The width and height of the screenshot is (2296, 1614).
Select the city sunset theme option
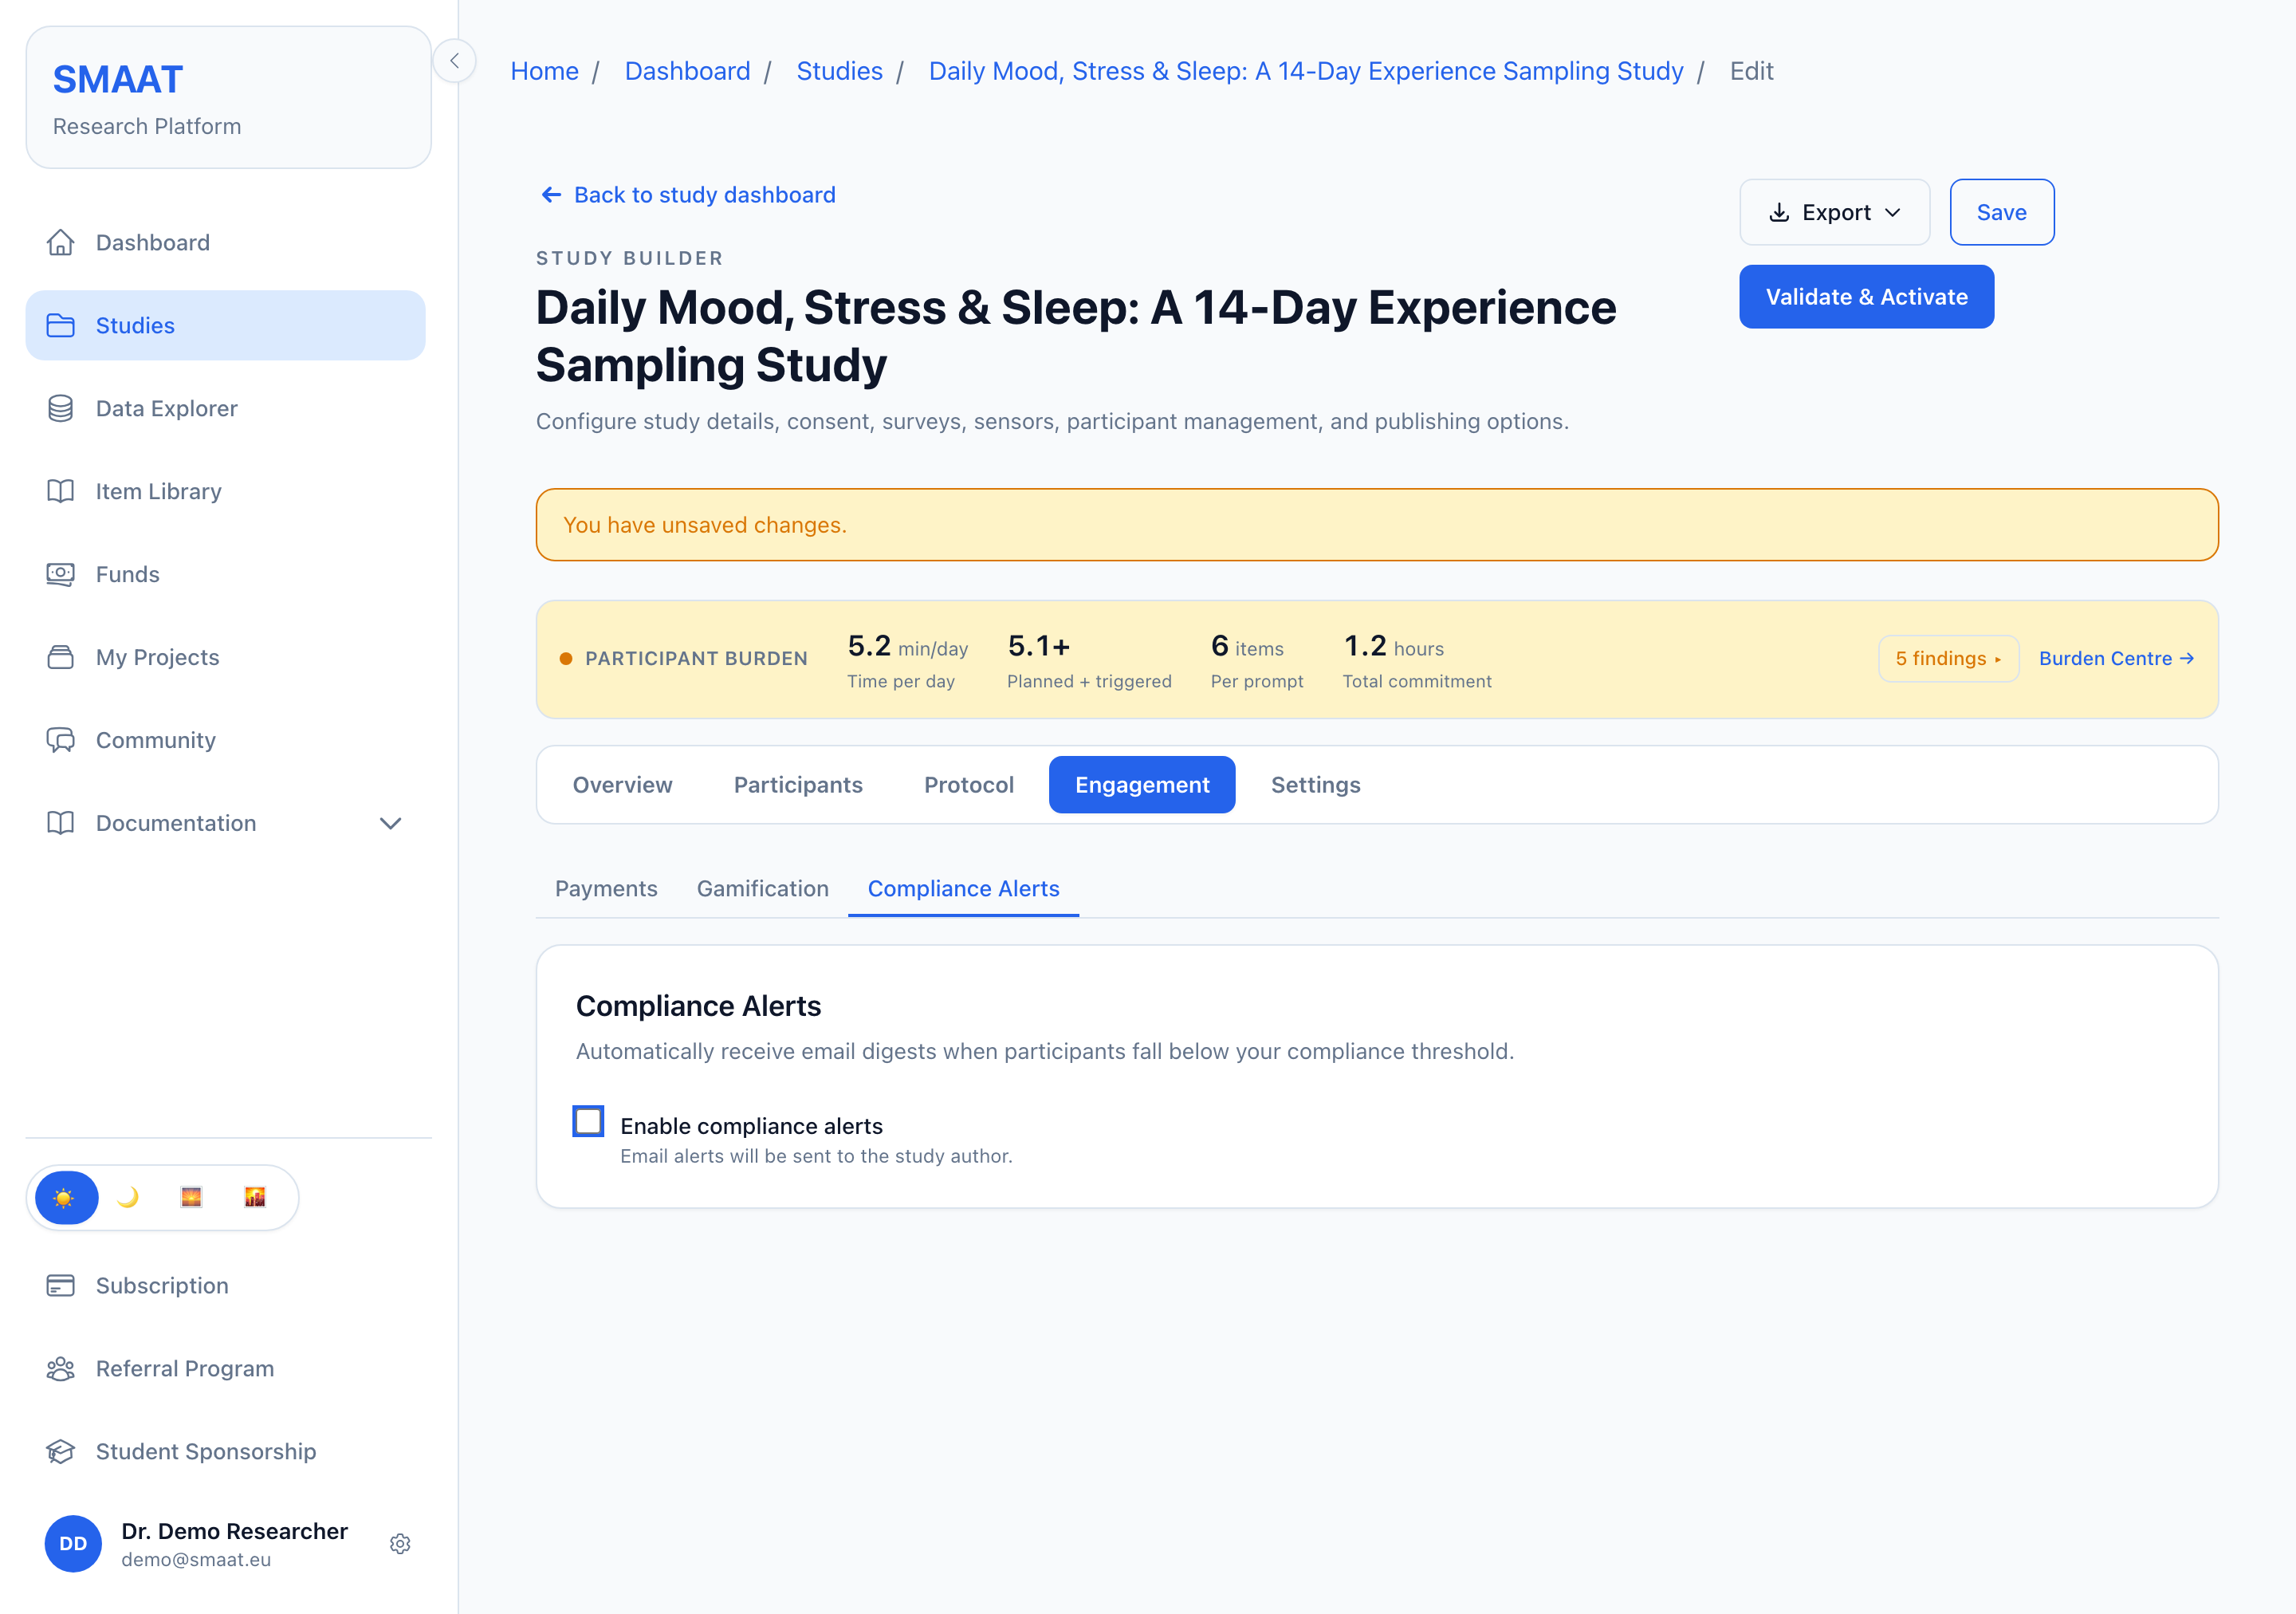(255, 1197)
